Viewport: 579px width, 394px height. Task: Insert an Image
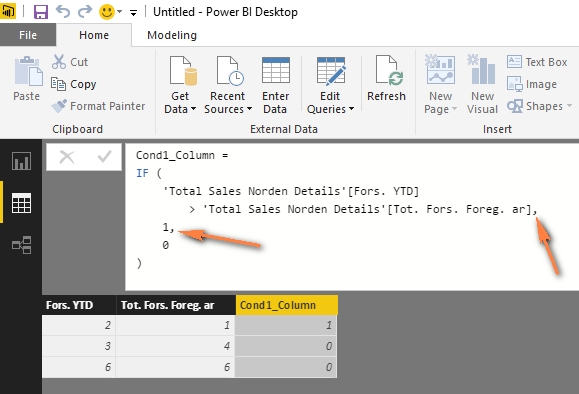click(532, 84)
